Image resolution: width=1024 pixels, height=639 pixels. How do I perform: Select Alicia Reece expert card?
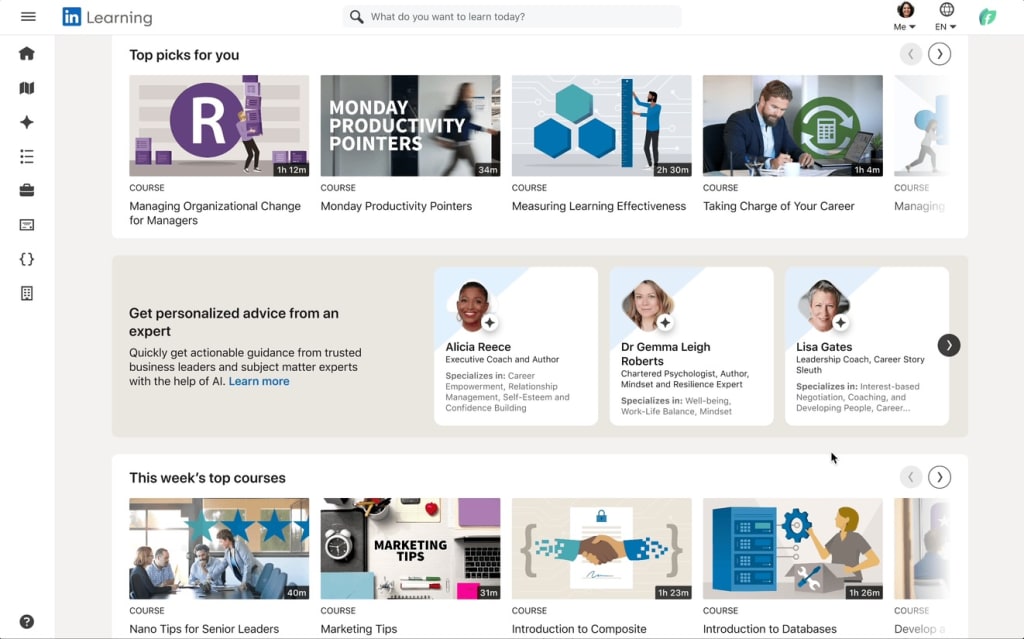click(516, 345)
